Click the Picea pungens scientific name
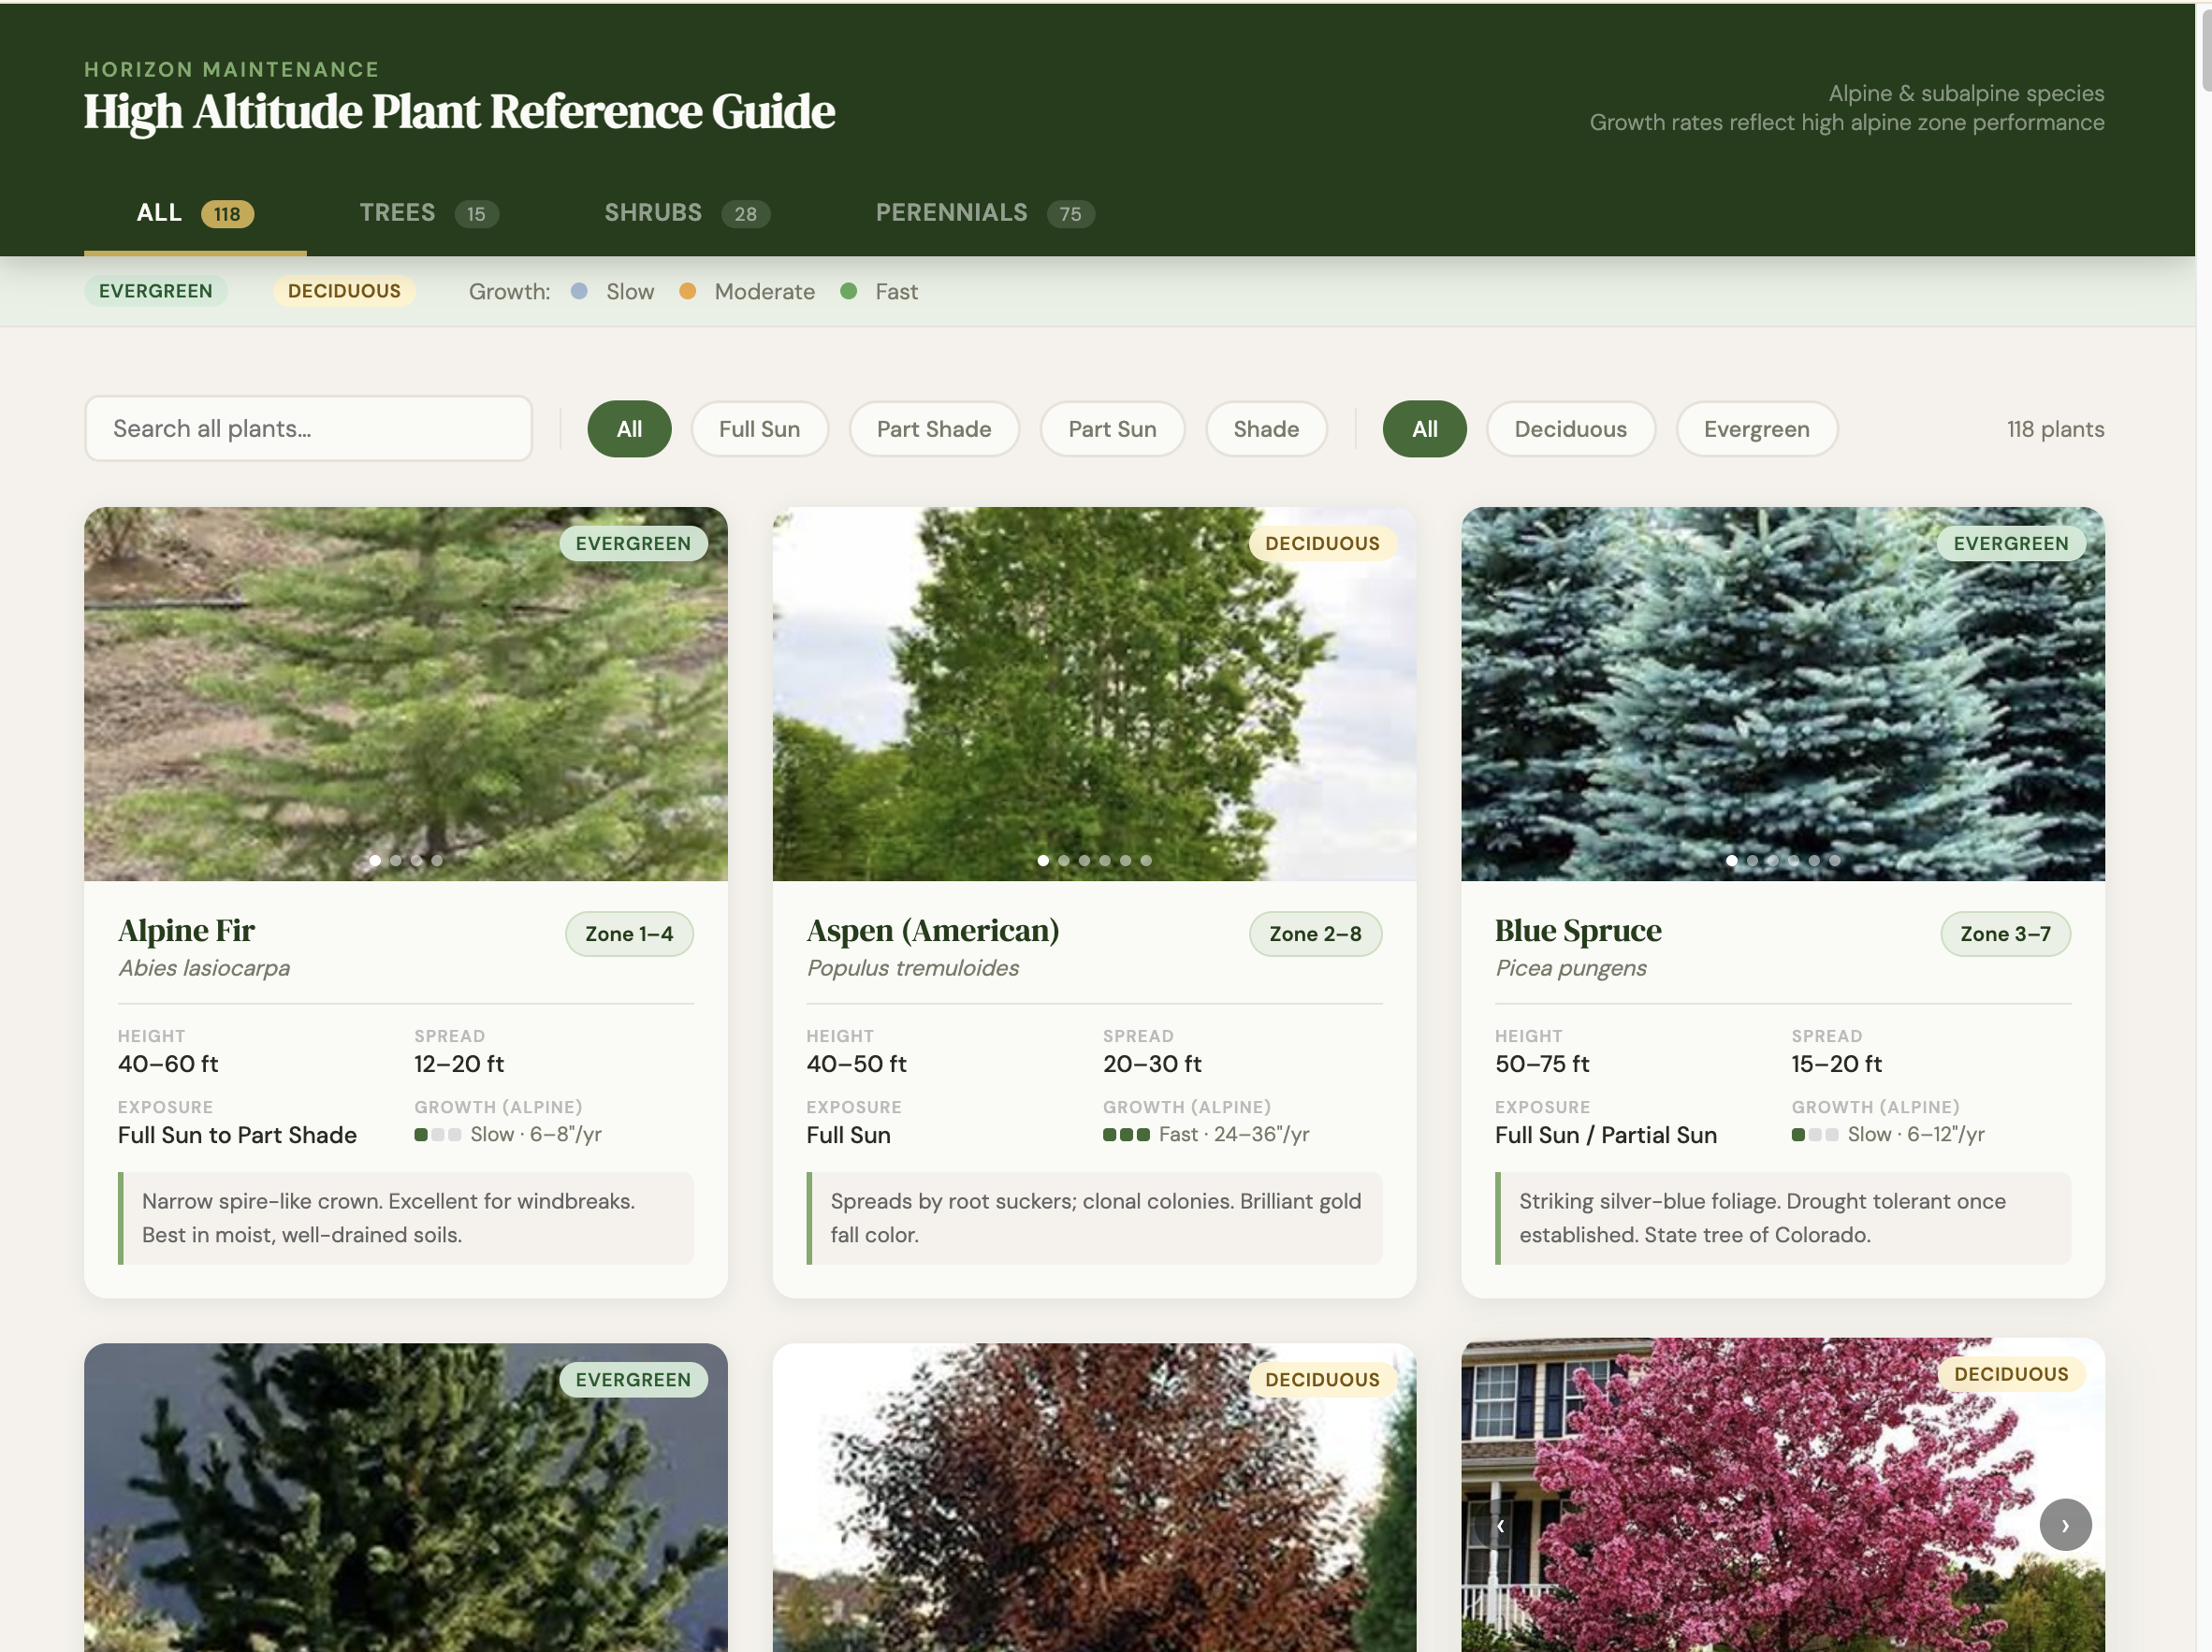This screenshot has width=2212, height=1652. [x=1571, y=968]
